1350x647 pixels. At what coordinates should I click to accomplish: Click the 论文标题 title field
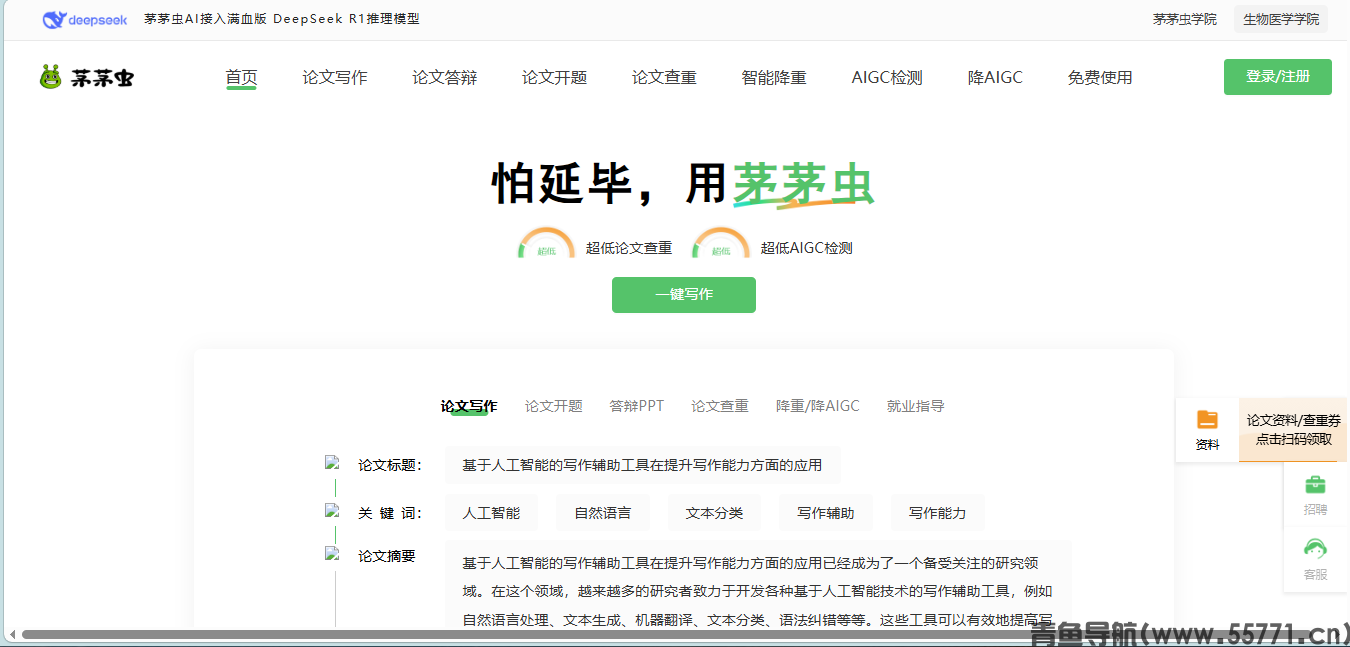pyautogui.click(x=643, y=465)
